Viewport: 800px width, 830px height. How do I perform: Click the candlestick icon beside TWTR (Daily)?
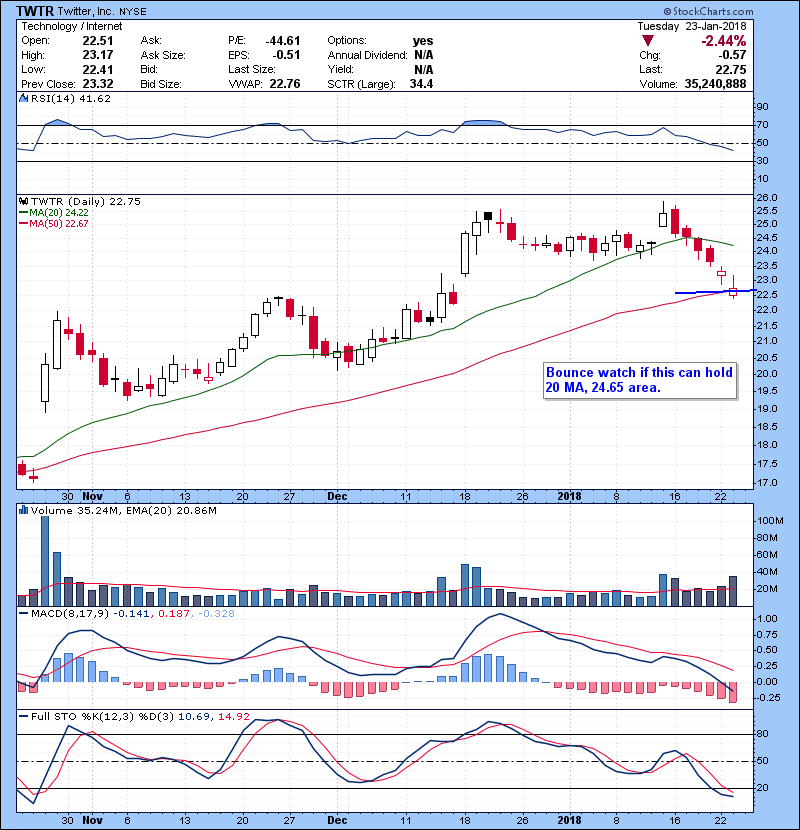tap(23, 201)
